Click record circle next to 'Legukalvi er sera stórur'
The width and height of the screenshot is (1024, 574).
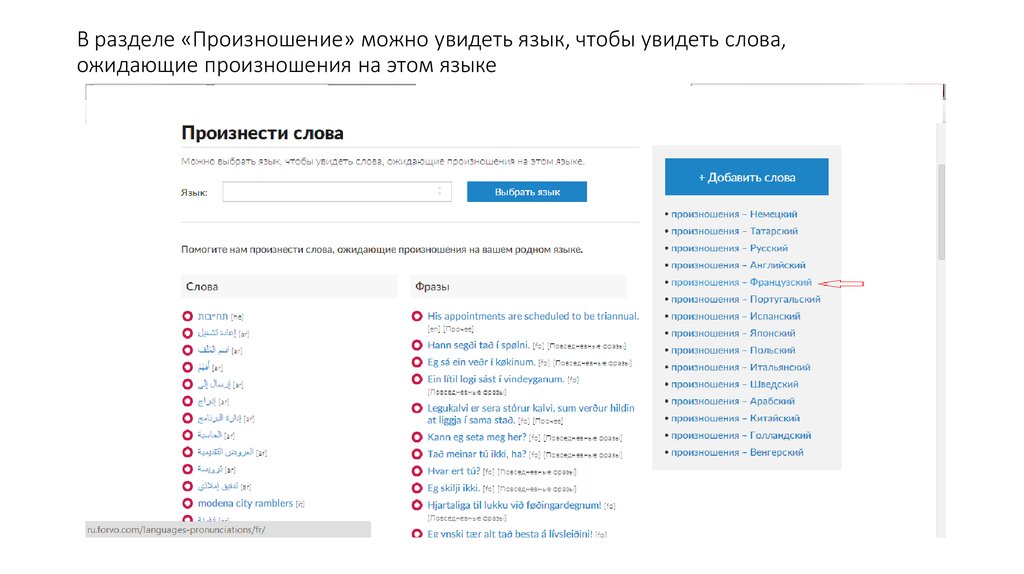pyautogui.click(x=417, y=408)
